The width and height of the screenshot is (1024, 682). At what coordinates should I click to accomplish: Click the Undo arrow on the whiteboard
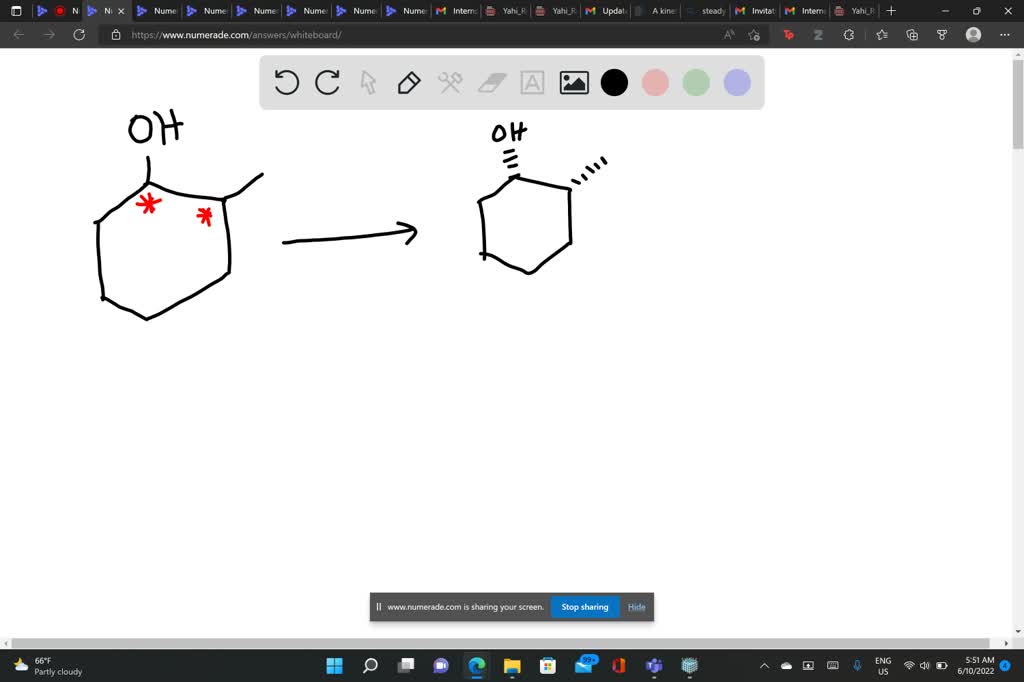286,82
